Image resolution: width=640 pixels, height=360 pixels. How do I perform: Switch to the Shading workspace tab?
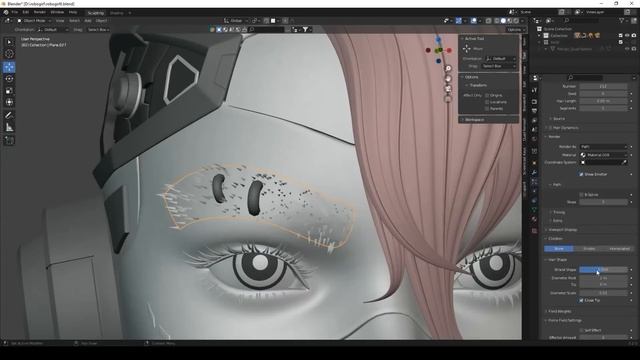pyautogui.click(x=116, y=13)
